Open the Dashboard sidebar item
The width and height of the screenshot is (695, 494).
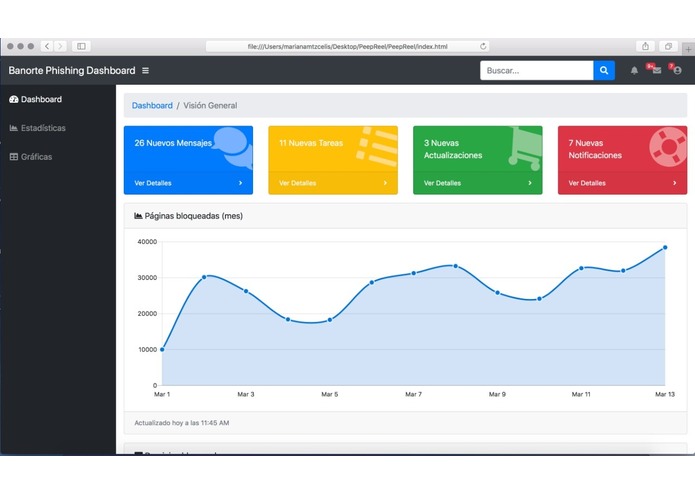point(36,99)
